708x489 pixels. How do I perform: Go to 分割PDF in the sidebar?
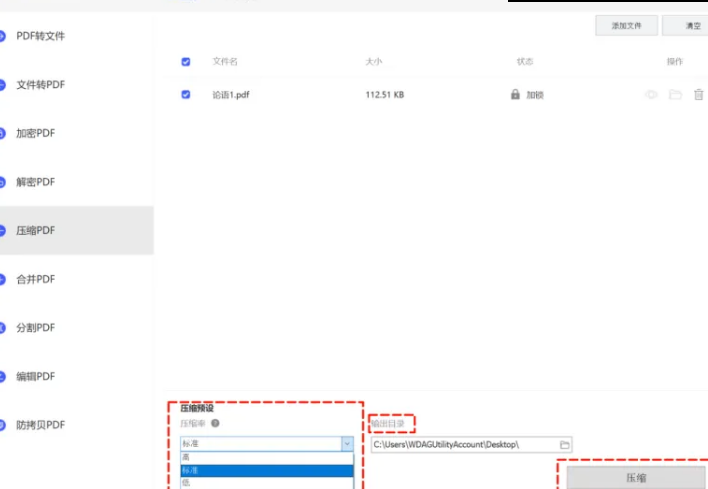tap(36, 328)
